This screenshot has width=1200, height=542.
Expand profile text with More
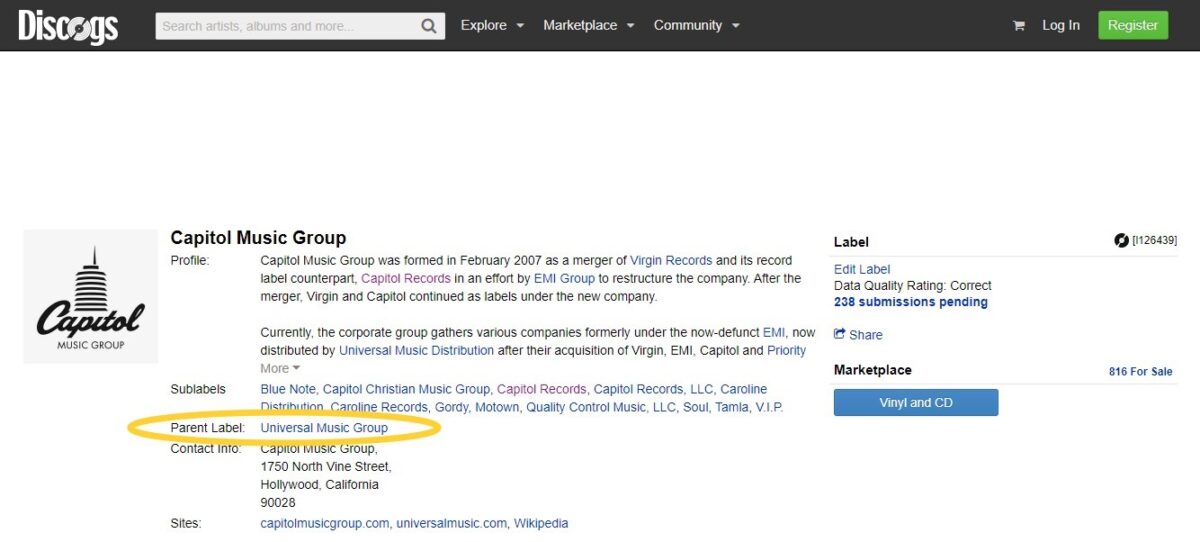click(x=280, y=368)
